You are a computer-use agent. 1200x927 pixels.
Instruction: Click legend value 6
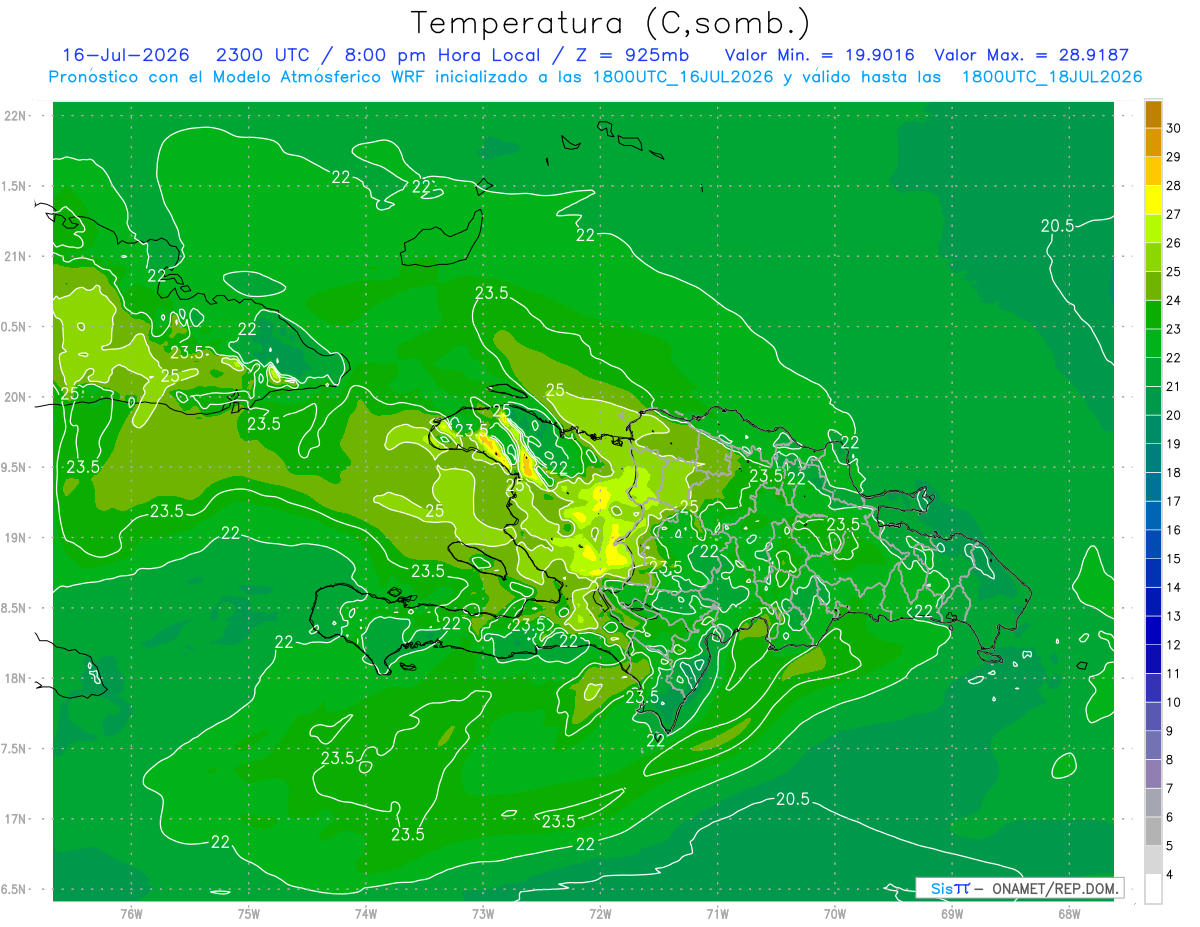[1169, 817]
